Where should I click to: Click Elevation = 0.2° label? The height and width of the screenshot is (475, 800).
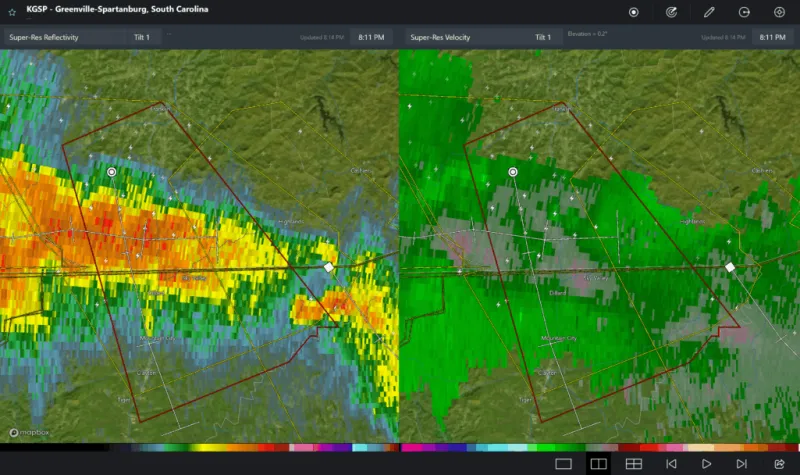(x=587, y=34)
